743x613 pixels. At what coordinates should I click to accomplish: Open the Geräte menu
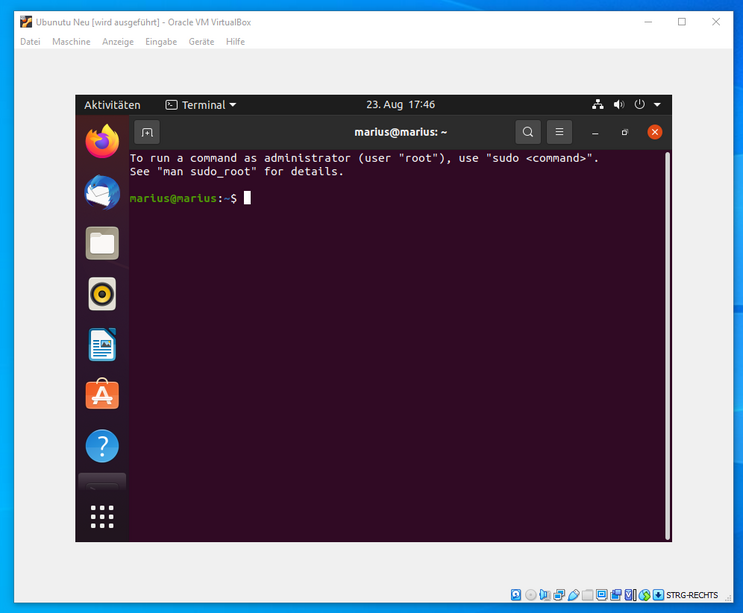pyautogui.click(x=201, y=42)
